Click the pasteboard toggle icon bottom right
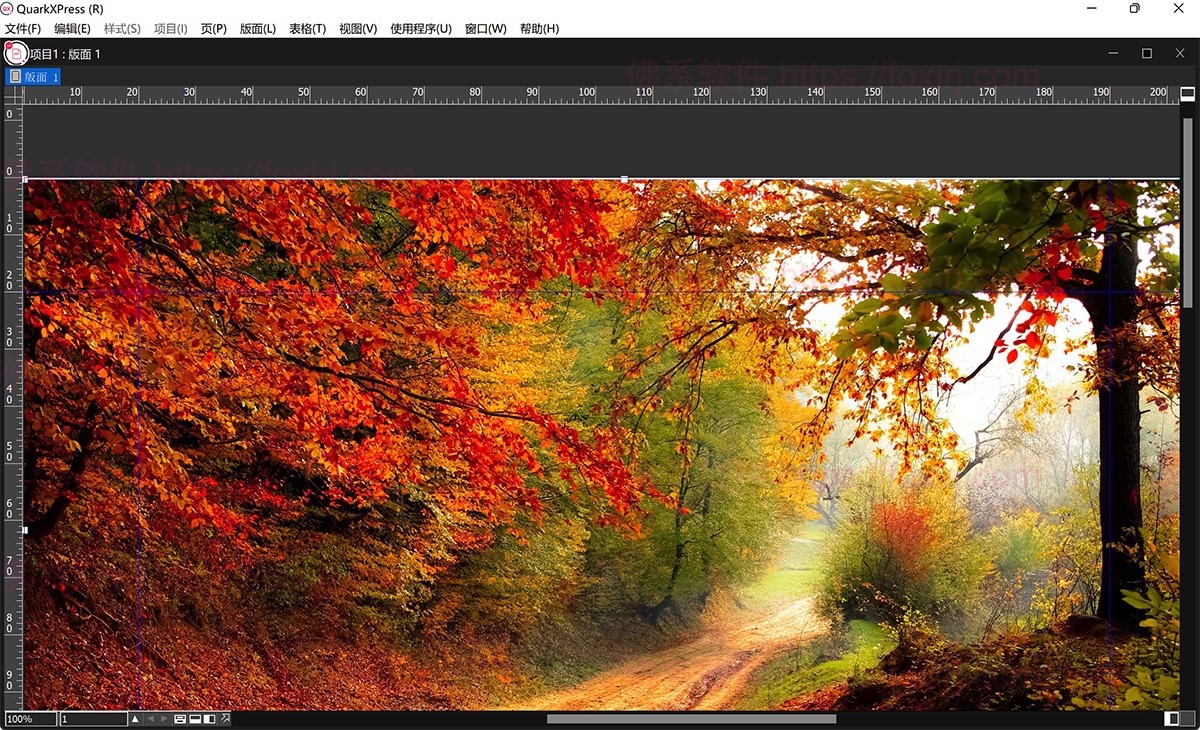The width and height of the screenshot is (1200, 730). tap(1170, 718)
